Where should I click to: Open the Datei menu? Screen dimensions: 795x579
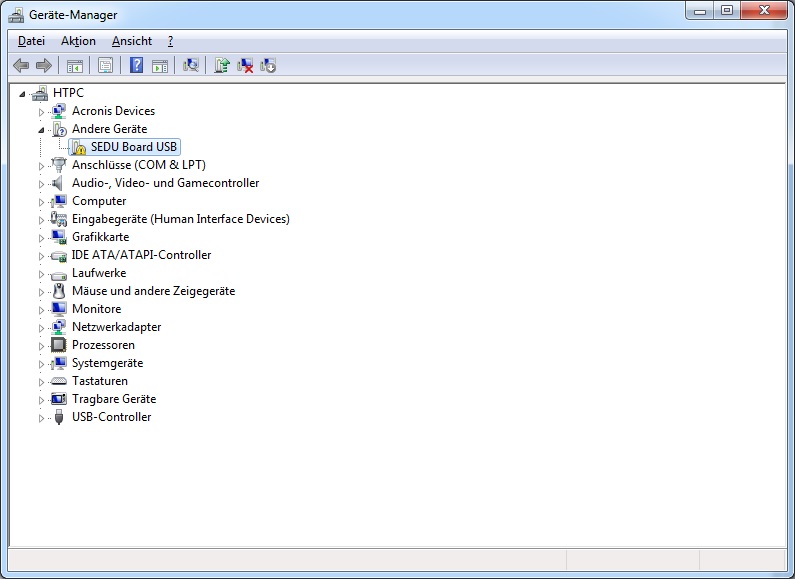(x=31, y=41)
